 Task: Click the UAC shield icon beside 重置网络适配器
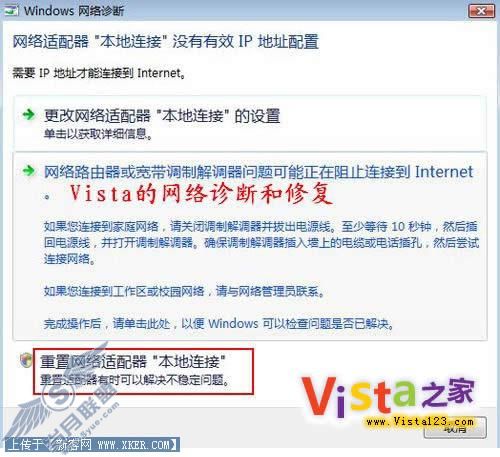point(26,361)
